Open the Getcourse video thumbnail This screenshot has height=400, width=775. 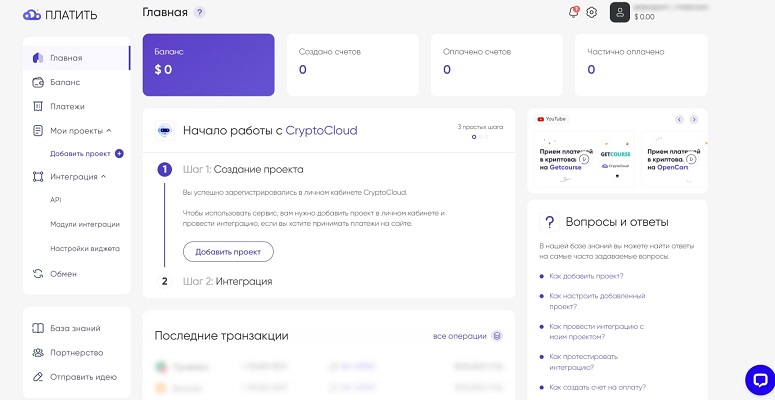(x=584, y=159)
